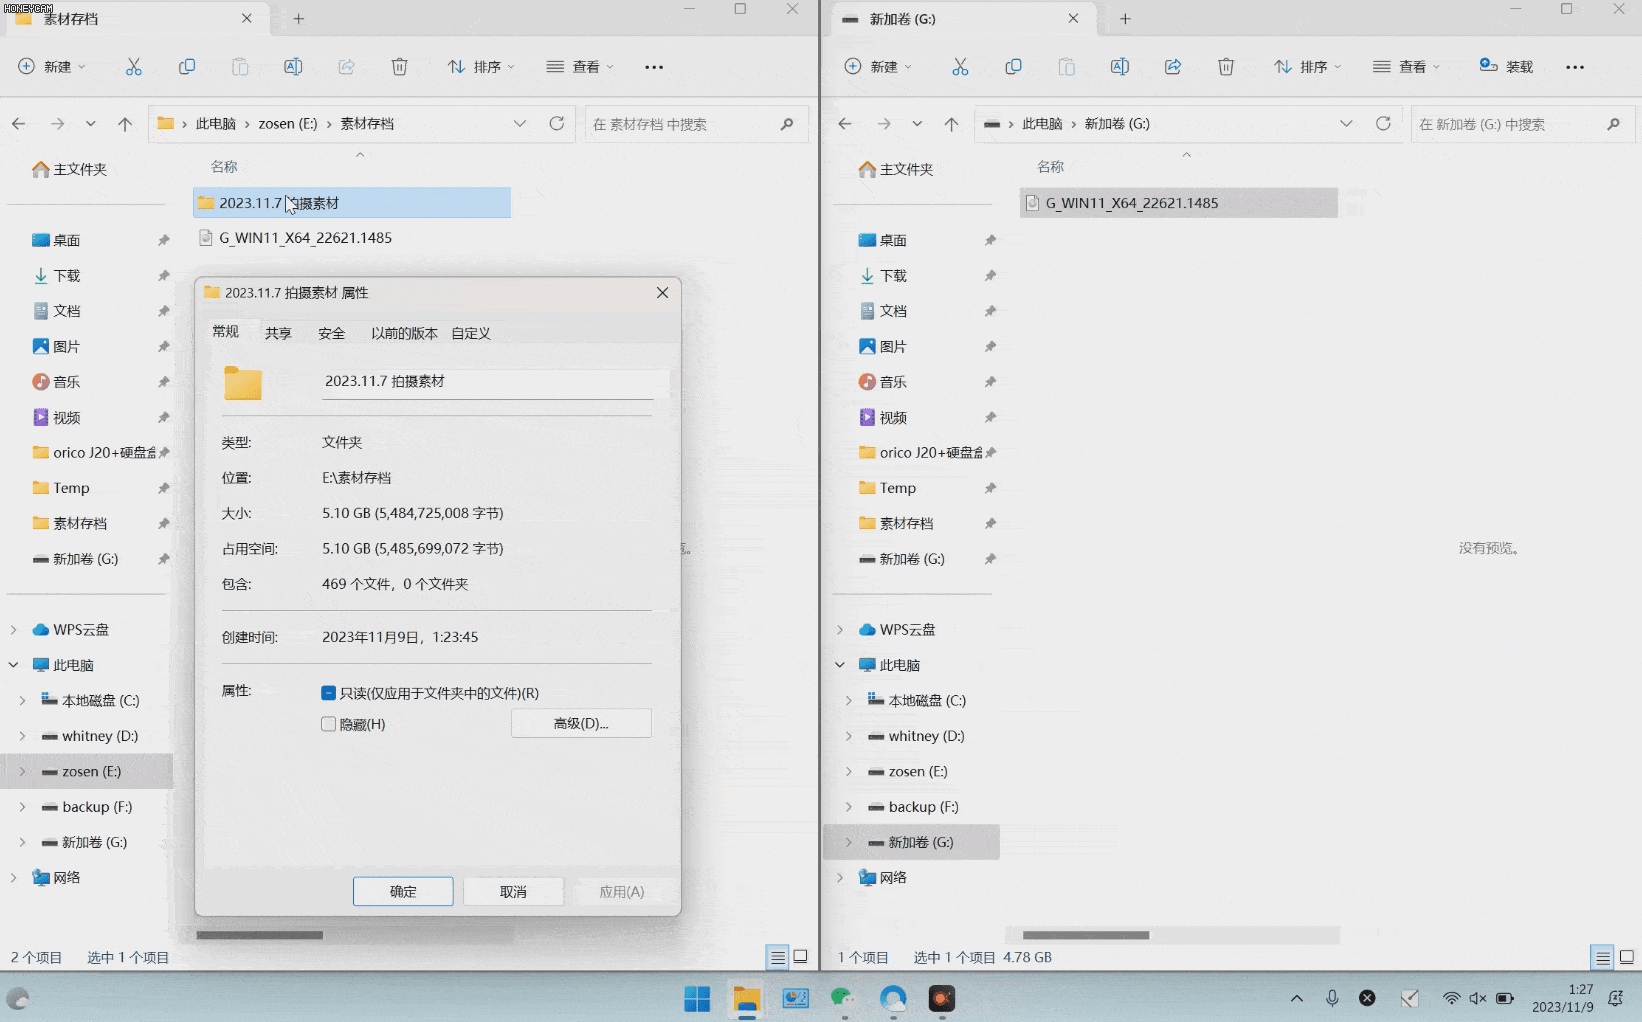Click the Delete trash icon in the G: window
The height and width of the screenshot is (1022, 1642).
[x=1226, y=67]
